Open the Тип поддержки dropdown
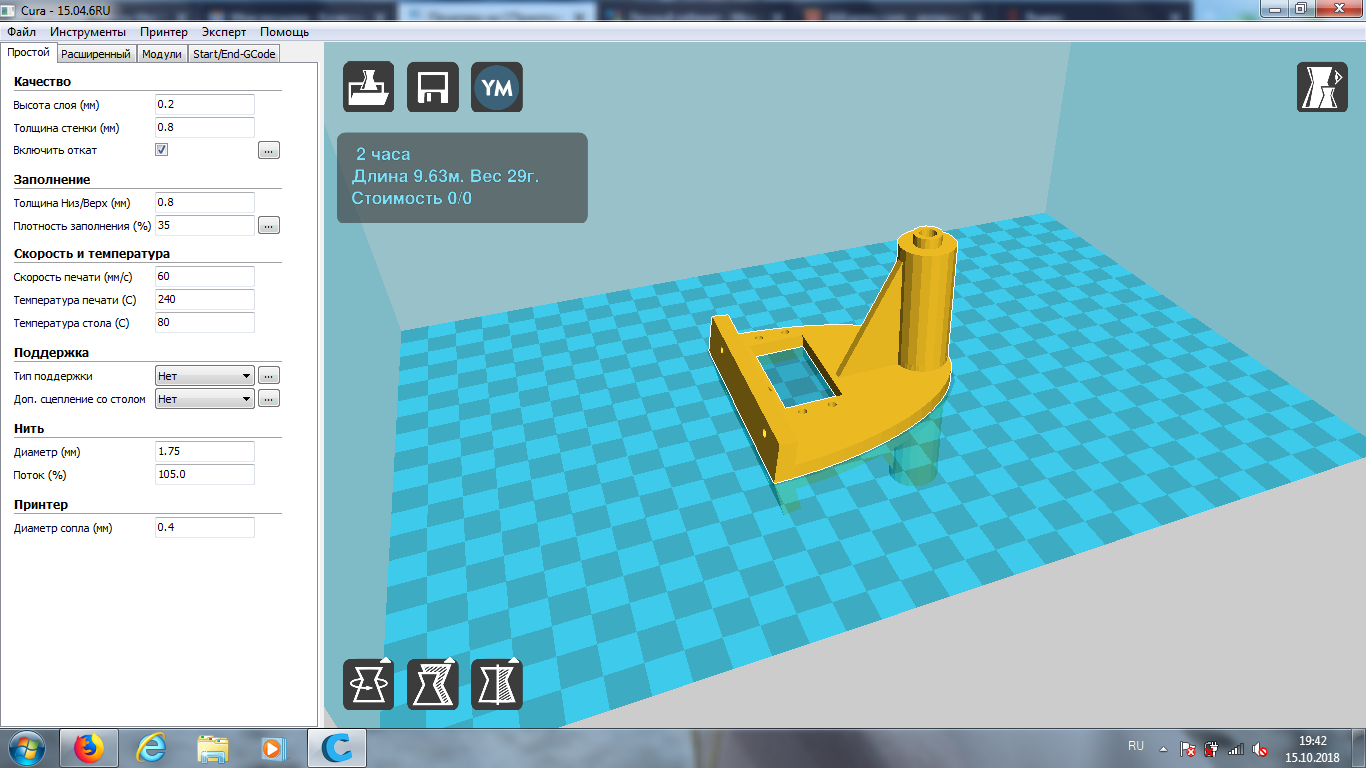 (x=205, y=376)
